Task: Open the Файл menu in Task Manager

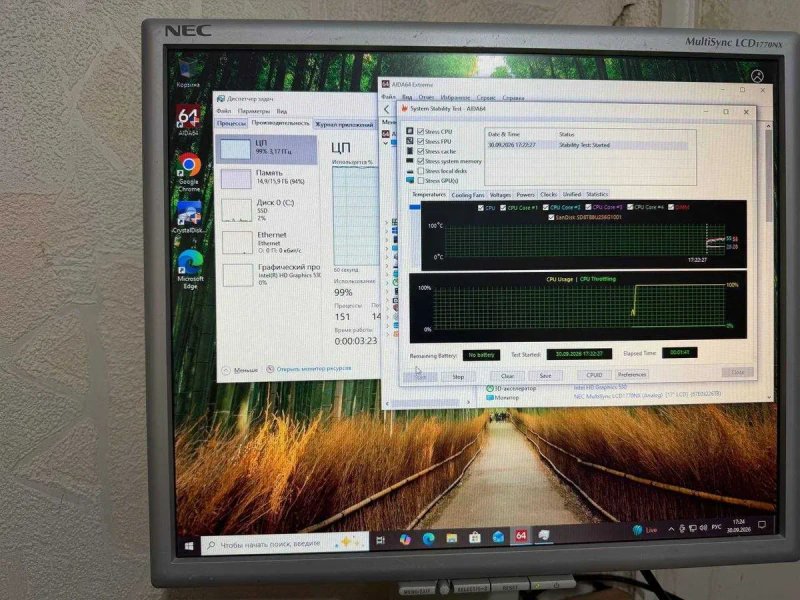Action: (x=223, y=111)
